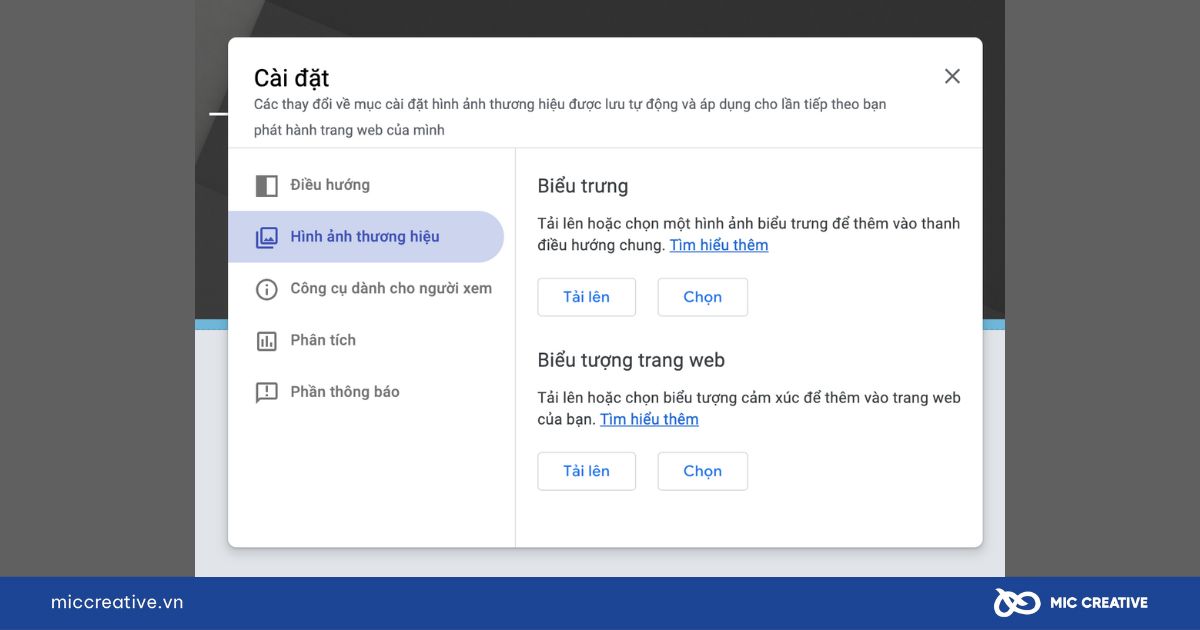Image resolution: width=1200 pixels, height=630 pixels.
Task: Click Tải lên under Biểu tượng trang web
Action: click(586, 471)
